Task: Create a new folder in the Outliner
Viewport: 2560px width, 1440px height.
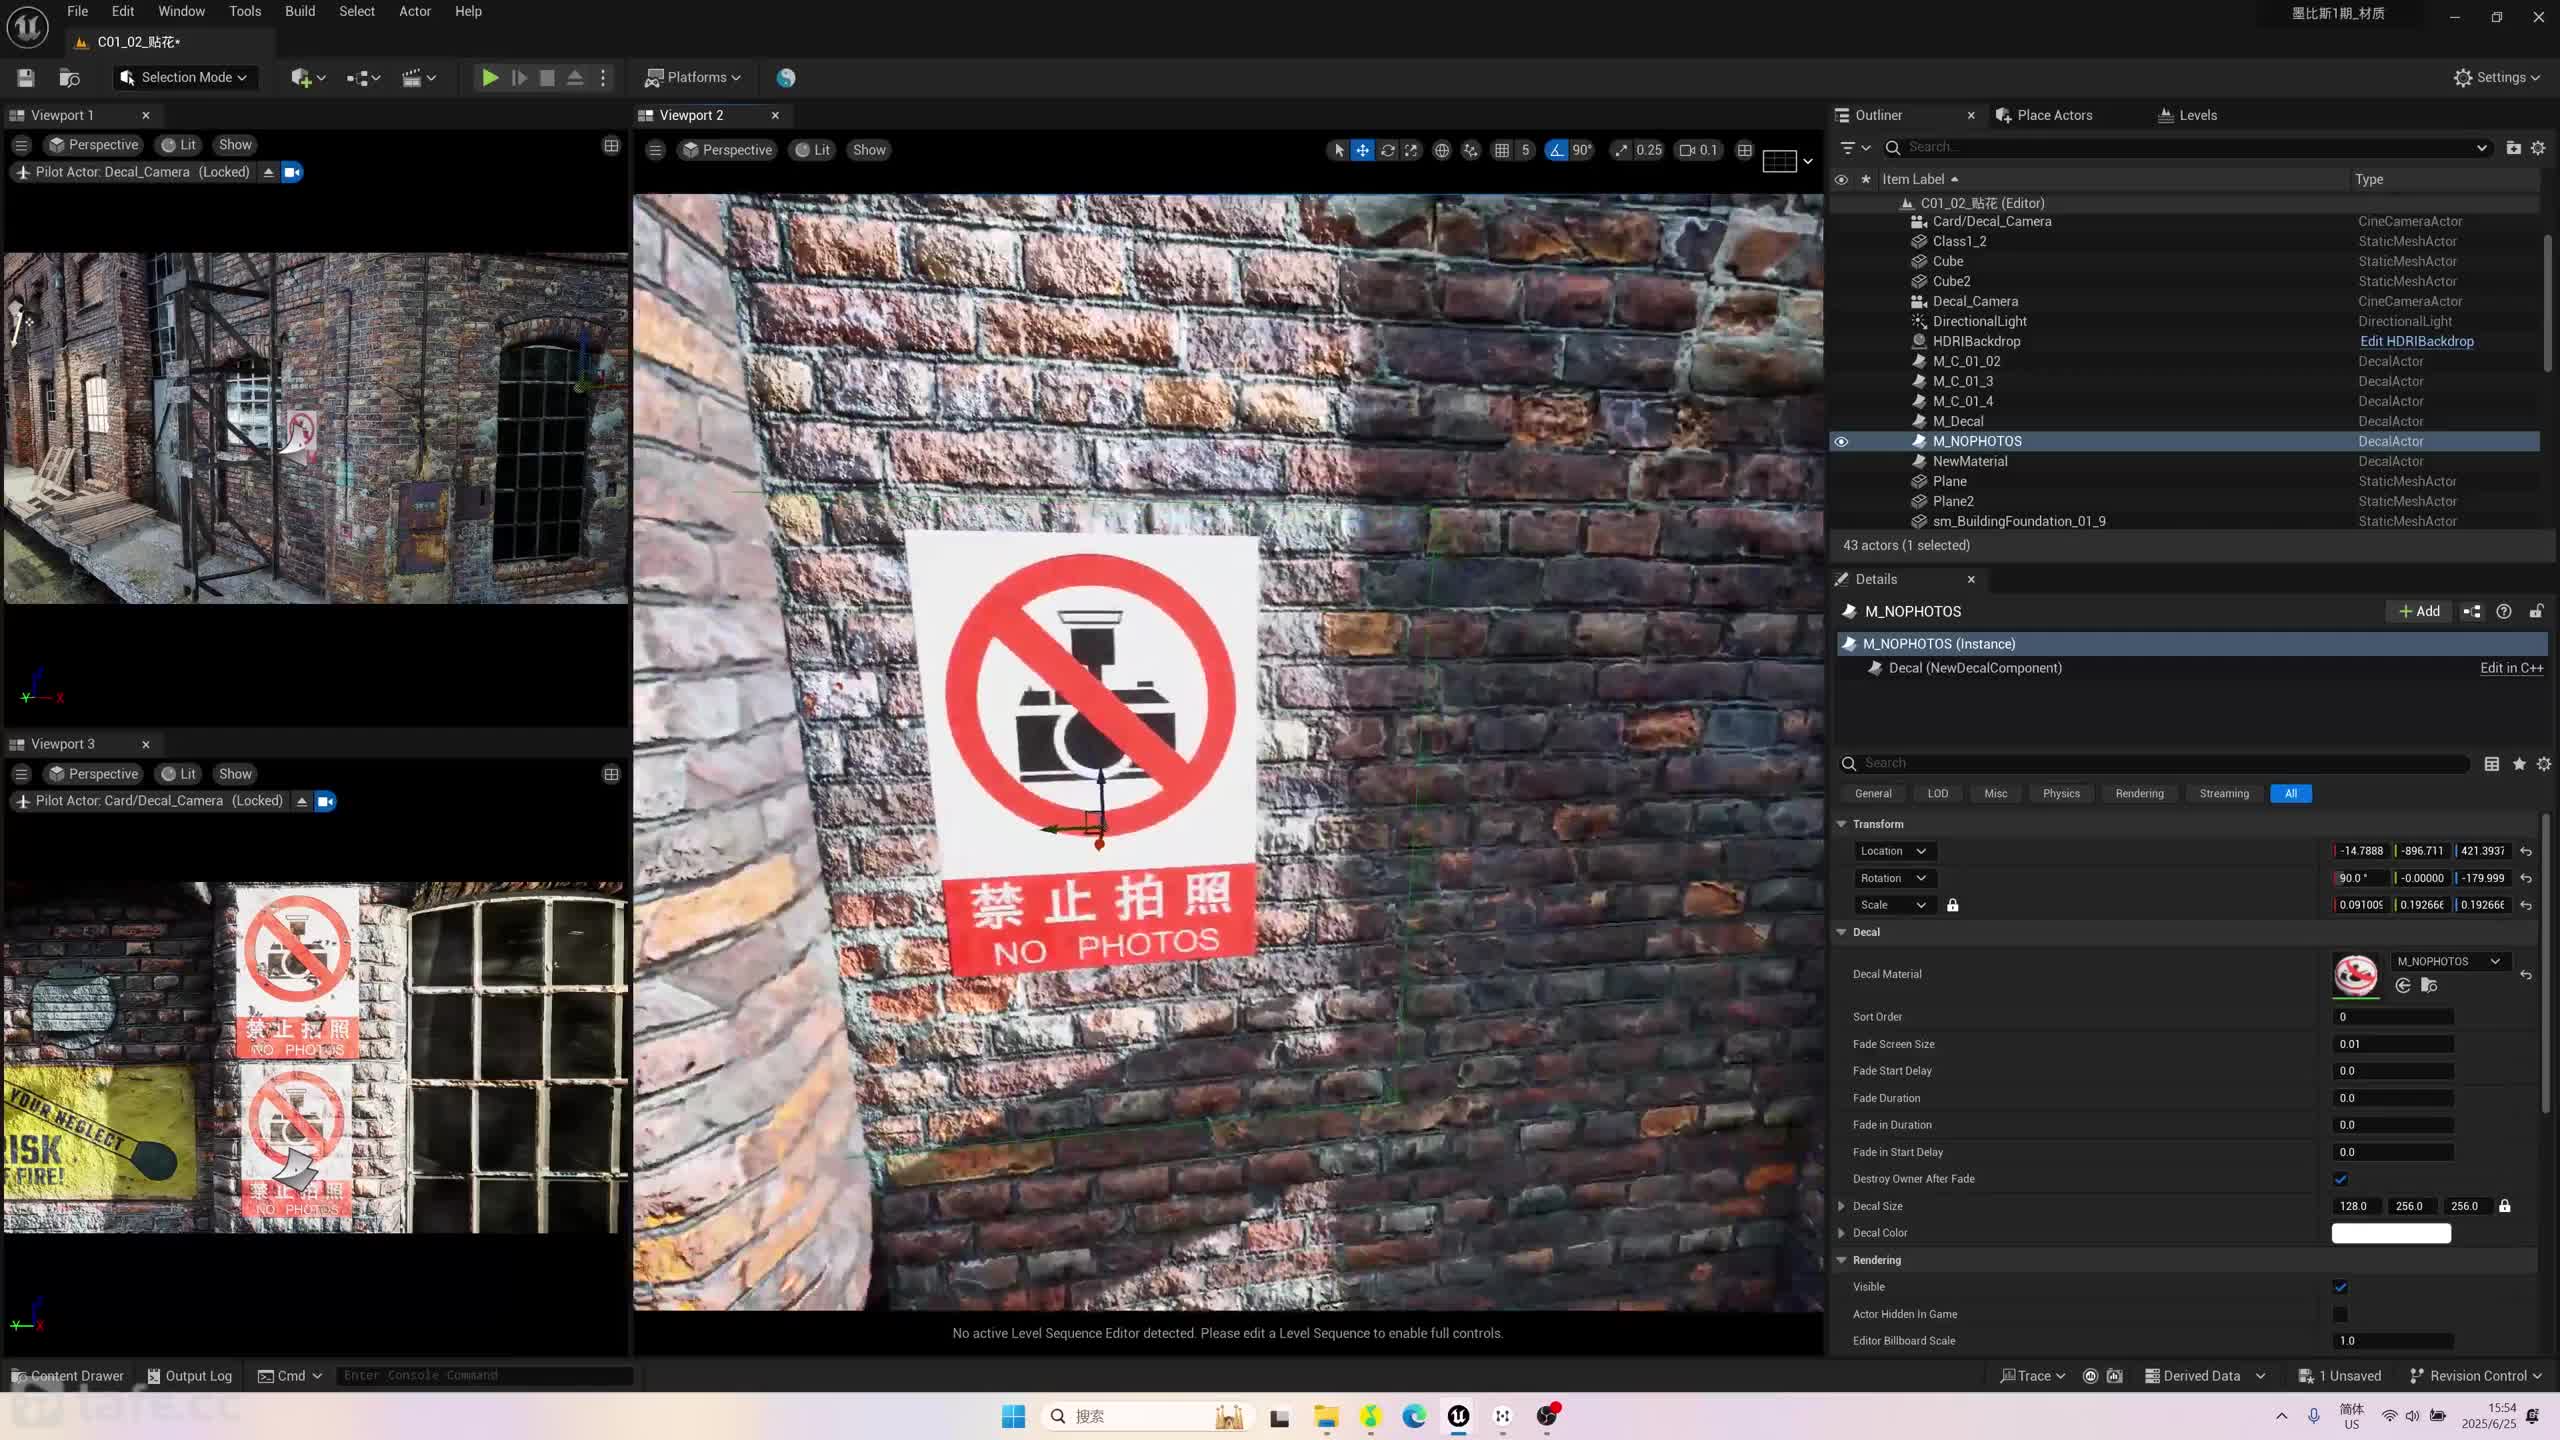Action: coord(2513,147)
